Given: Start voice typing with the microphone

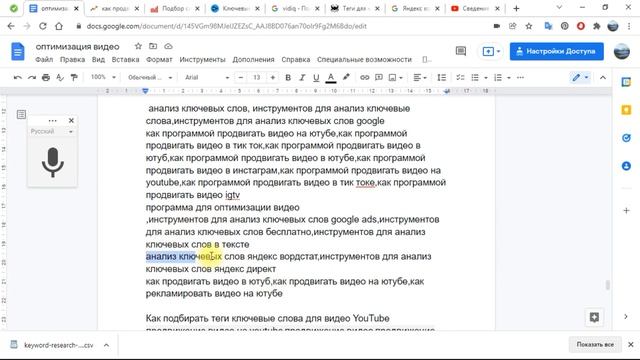Looking at the screenshot, I should pos(53,162).
